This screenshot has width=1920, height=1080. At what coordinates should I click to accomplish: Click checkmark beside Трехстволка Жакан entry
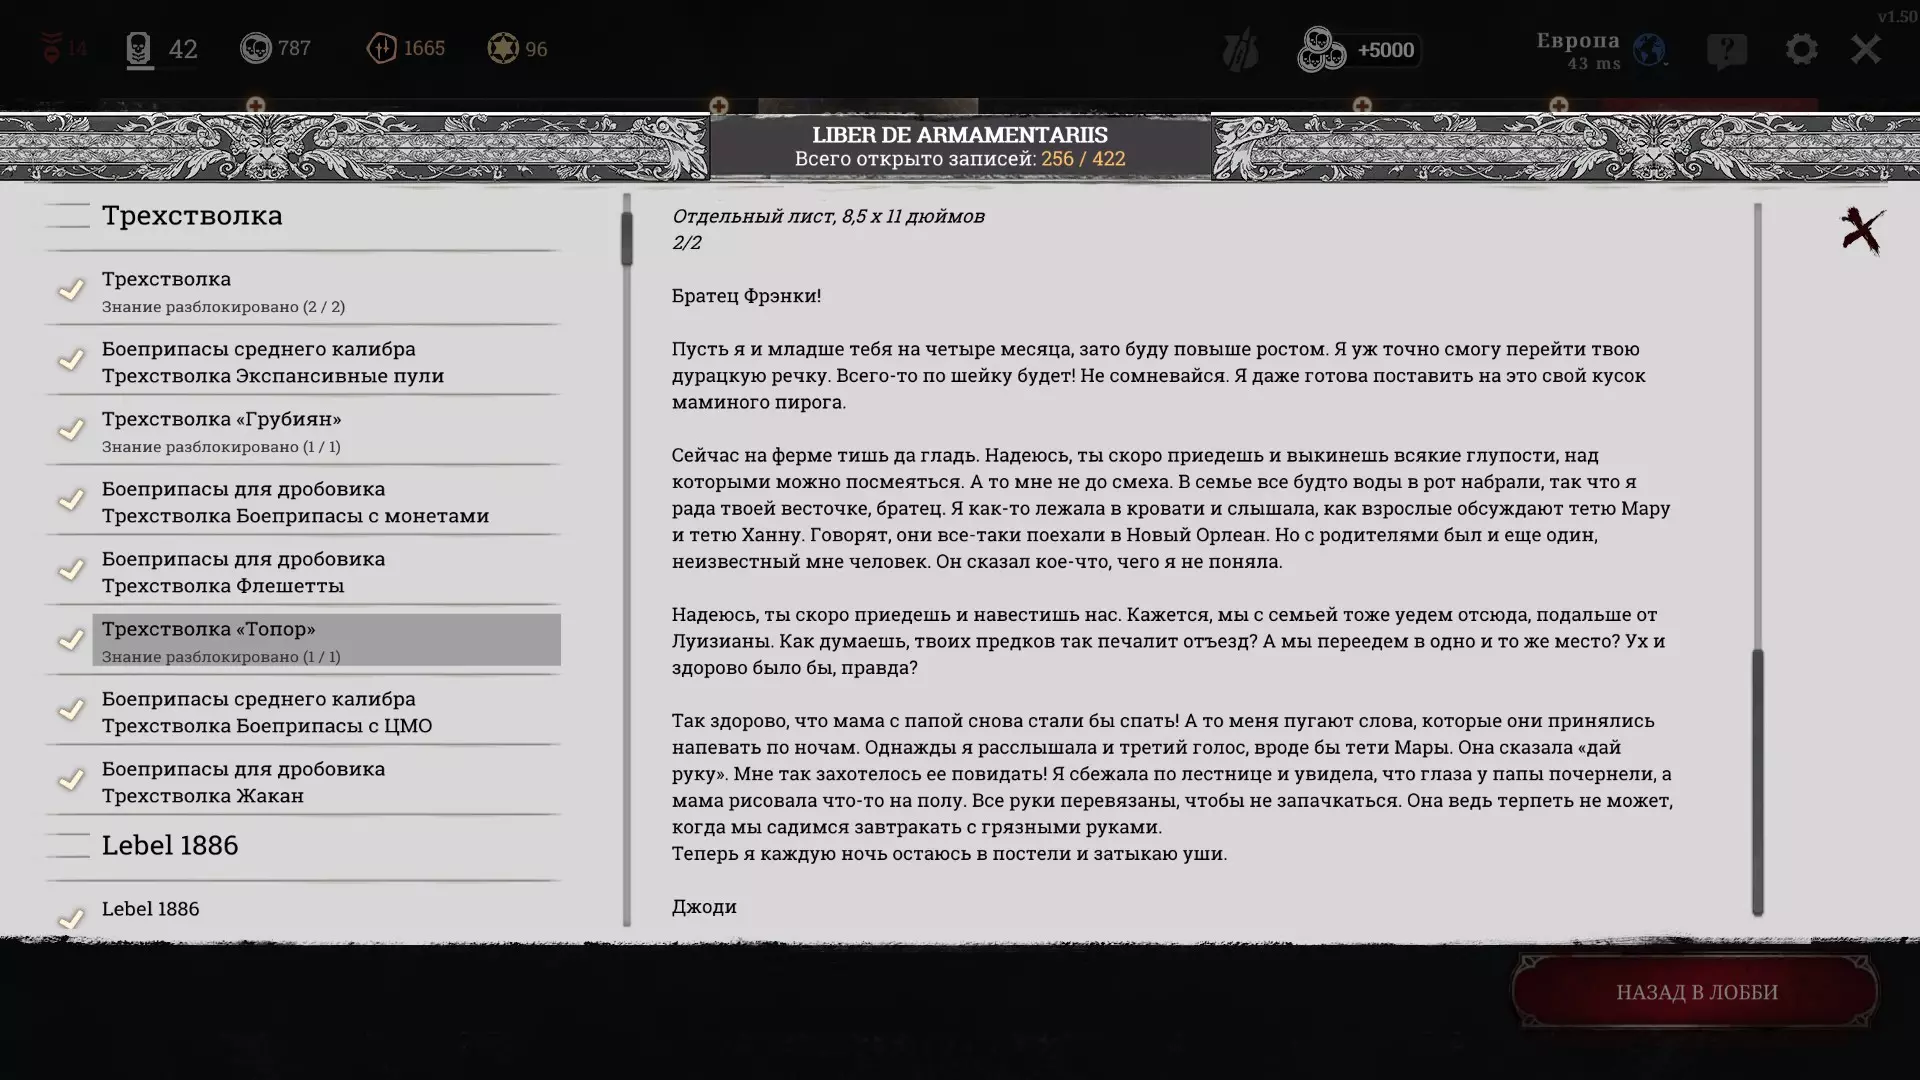(71, 780)
